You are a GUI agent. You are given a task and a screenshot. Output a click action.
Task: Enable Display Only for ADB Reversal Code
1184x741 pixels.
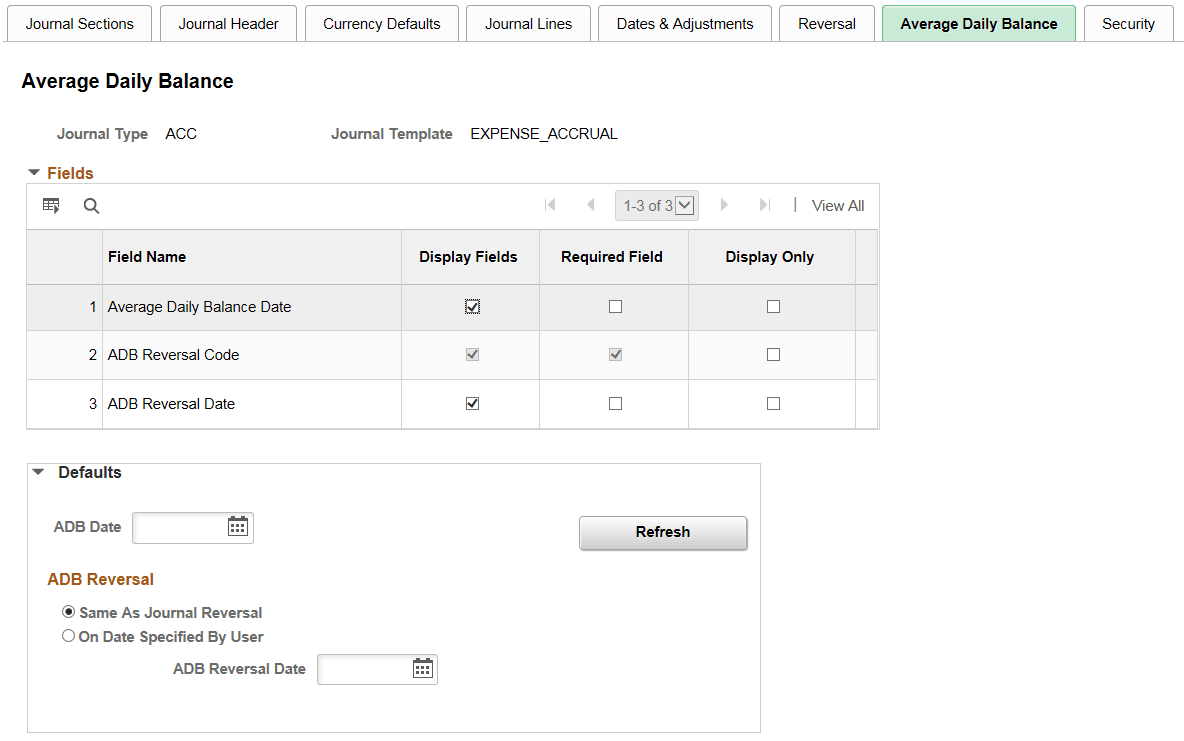click(773, 355)
